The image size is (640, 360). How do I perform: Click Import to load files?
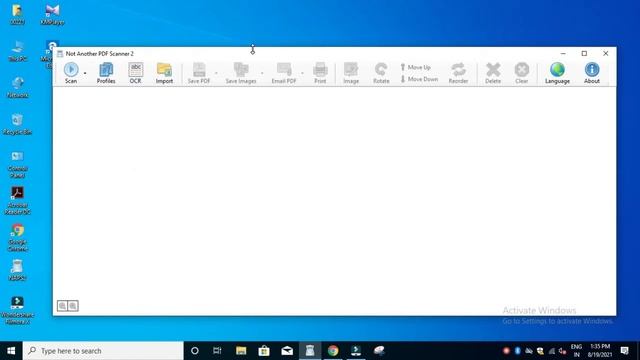[x=164, y=73]
